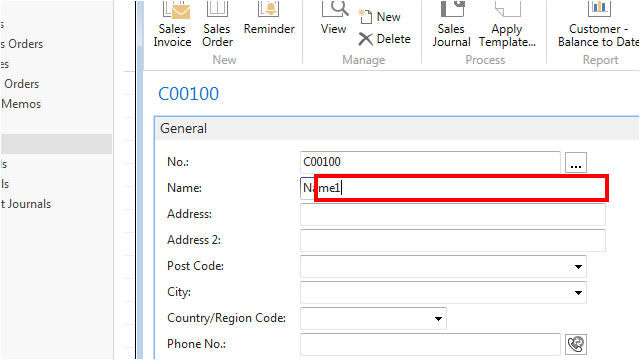This screenshot has height=360, width=640.
Task: Open the Sales Journal process icon
Action: (x=453, y=9)
